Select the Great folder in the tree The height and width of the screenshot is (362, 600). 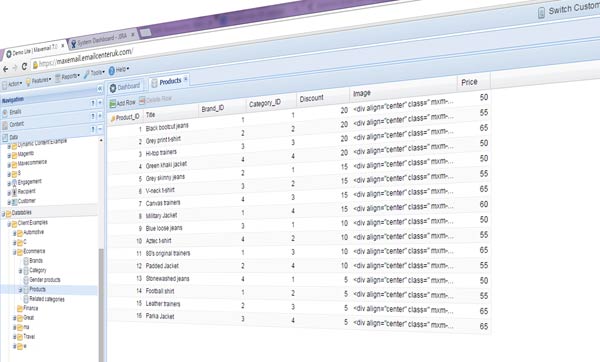[x=29, y=318]
